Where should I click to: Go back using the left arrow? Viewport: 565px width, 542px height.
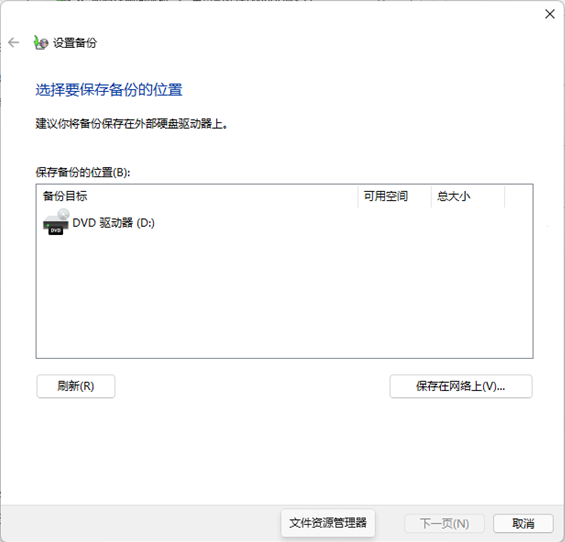14,43
